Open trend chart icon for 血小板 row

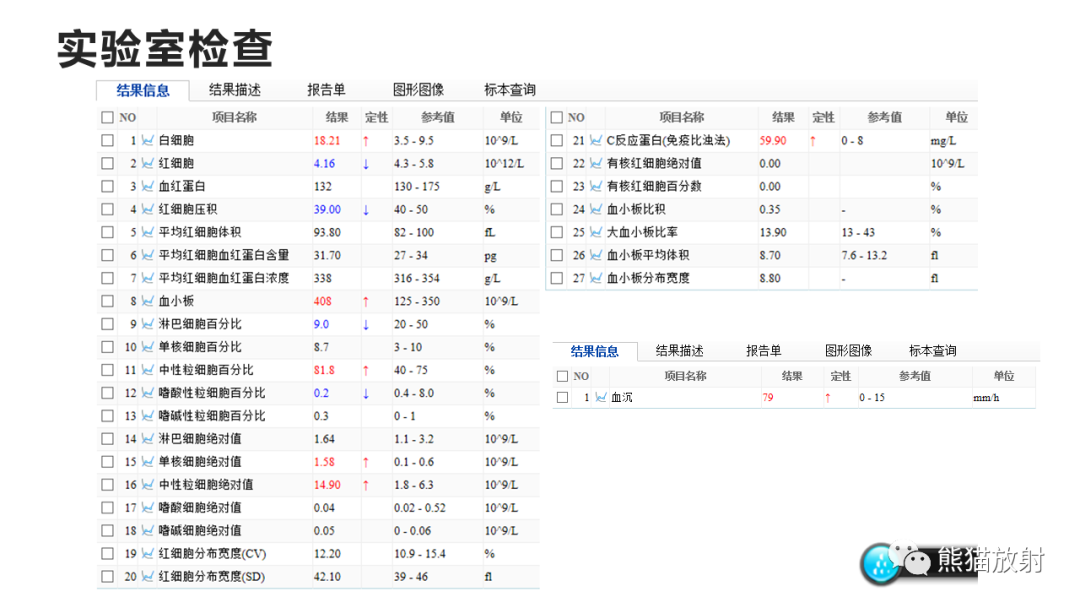pyautogui.click(x=147, y=301)
